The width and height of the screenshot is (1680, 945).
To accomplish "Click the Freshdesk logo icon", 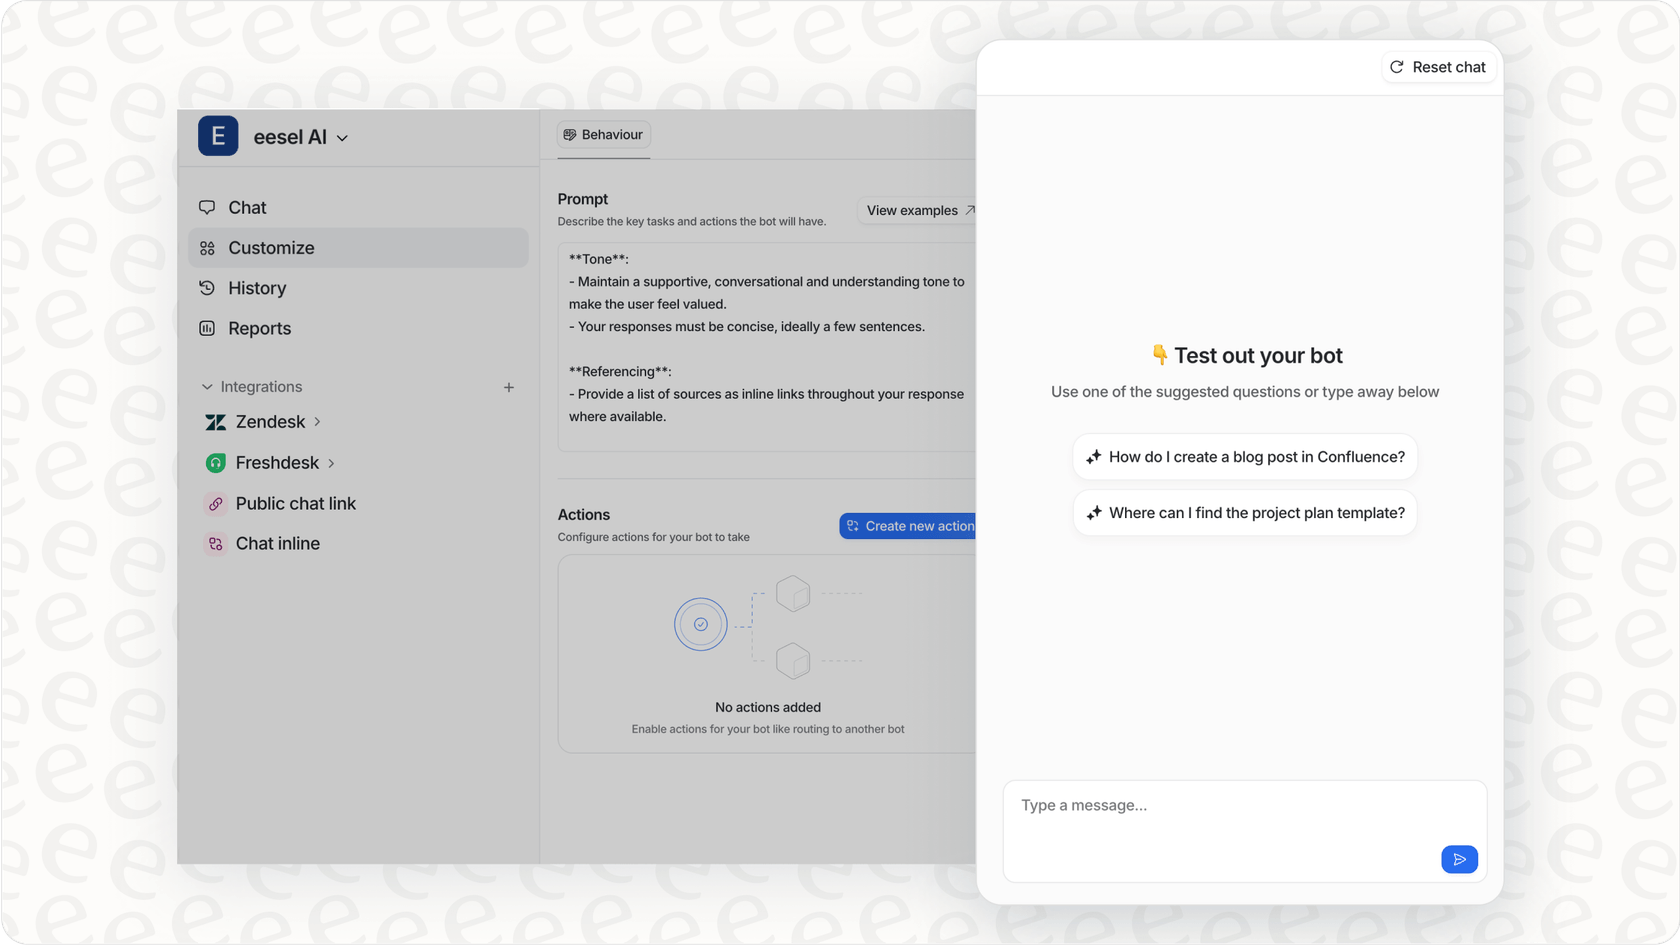I will click(216, 462).
